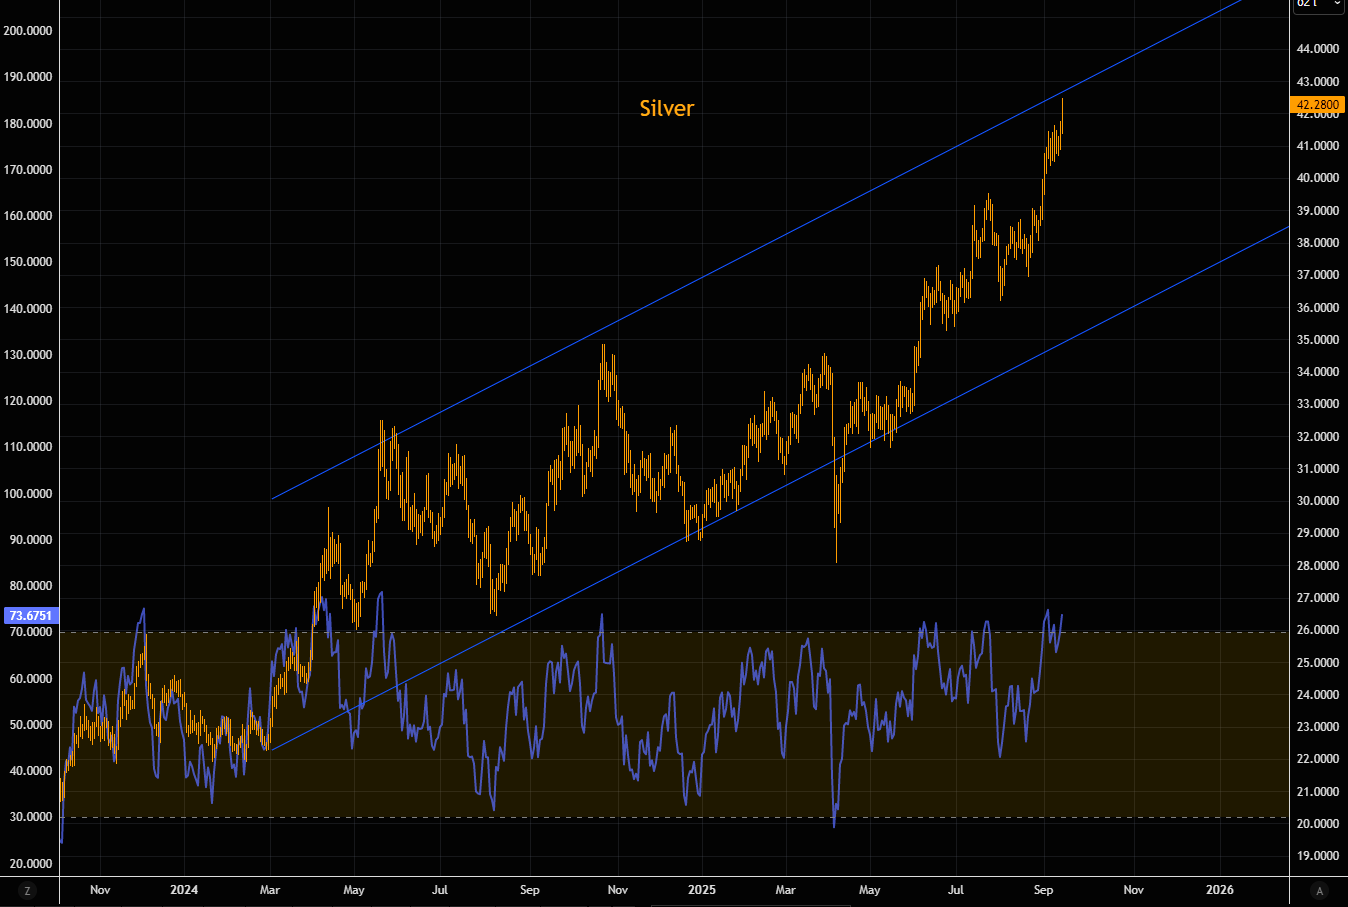Click the 19.0000 level on right price axis
This screenshot has width=1348, height=907.
coord(1318,855)
